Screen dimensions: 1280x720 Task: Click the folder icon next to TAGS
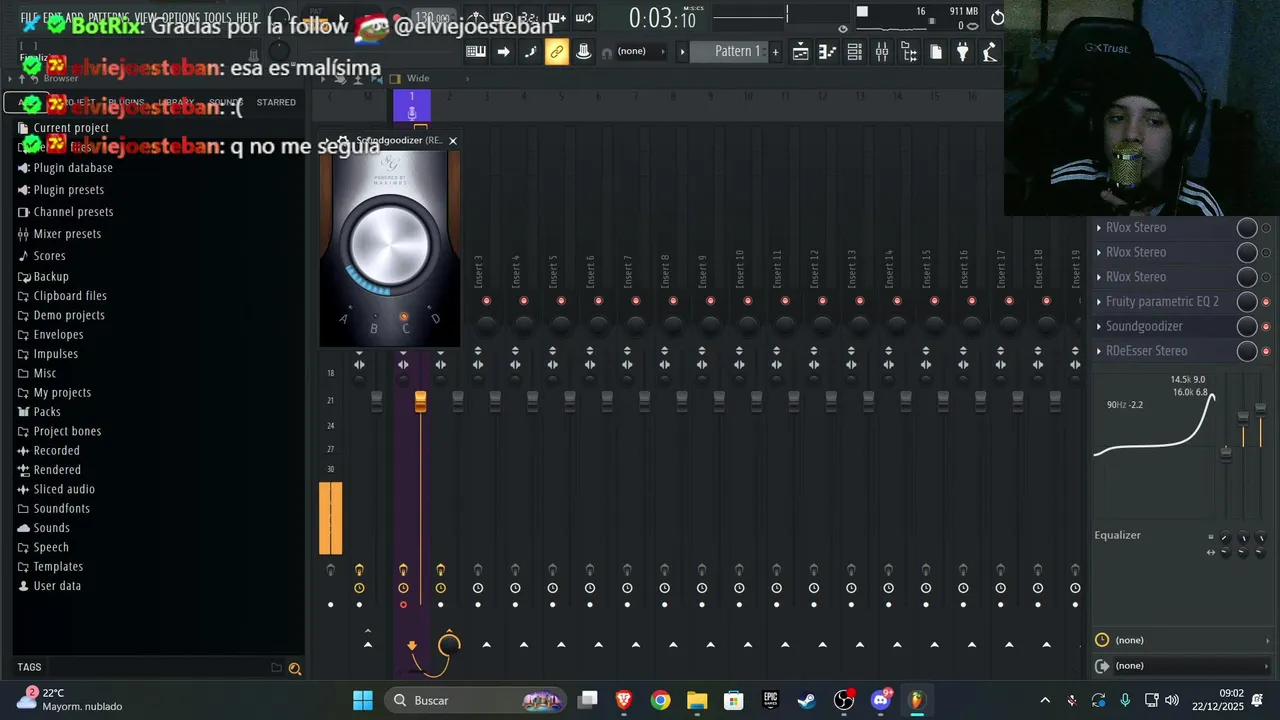[x=276, y=667]
